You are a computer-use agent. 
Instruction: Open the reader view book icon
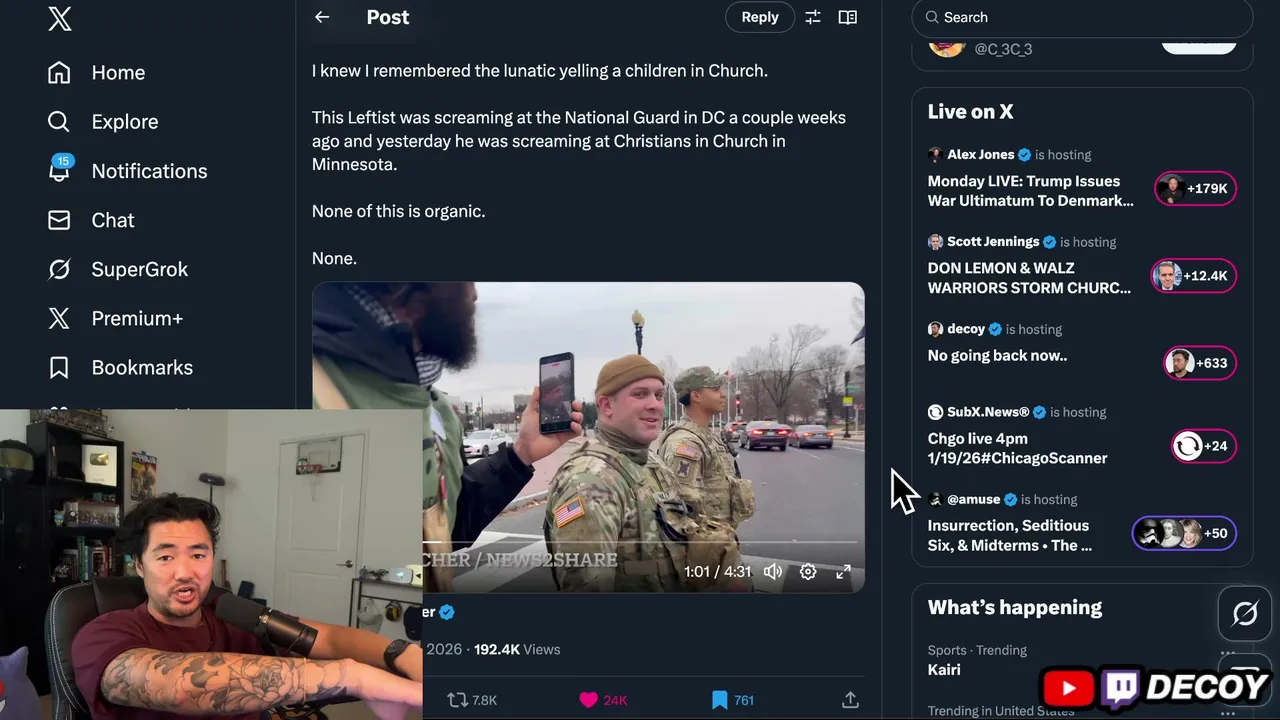(x=848, y=17)
